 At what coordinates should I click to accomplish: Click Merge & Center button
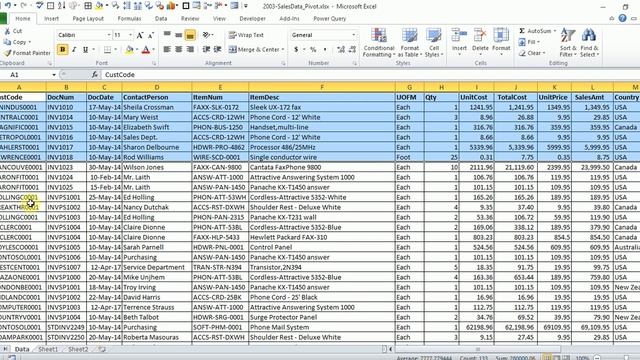click(x=253, y=50)
